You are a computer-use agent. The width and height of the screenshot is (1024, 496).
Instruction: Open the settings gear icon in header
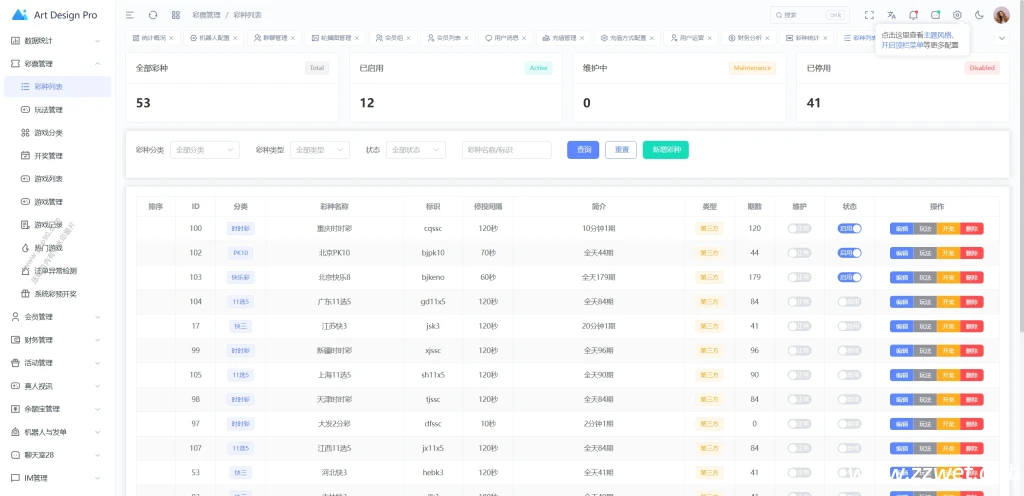click(957, 15)
